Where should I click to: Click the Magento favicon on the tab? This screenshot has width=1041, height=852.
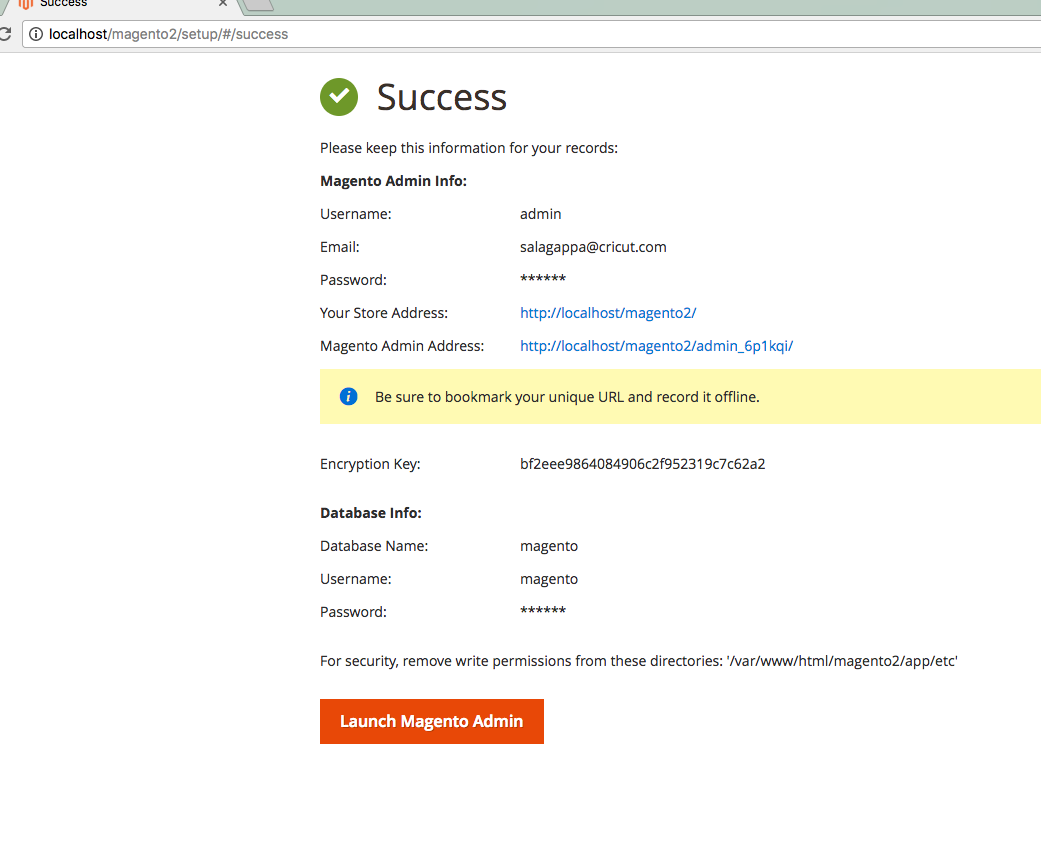coord(25,3)
